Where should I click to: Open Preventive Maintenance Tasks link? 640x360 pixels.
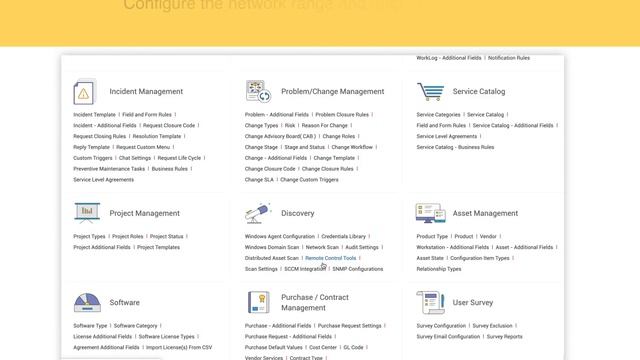click(109, 169)
